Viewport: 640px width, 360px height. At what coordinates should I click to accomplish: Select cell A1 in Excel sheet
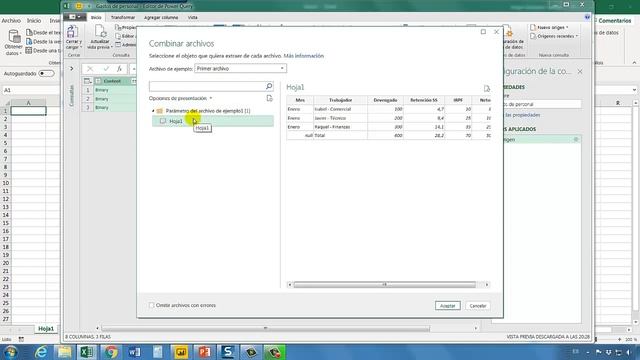tap(29, 111)
